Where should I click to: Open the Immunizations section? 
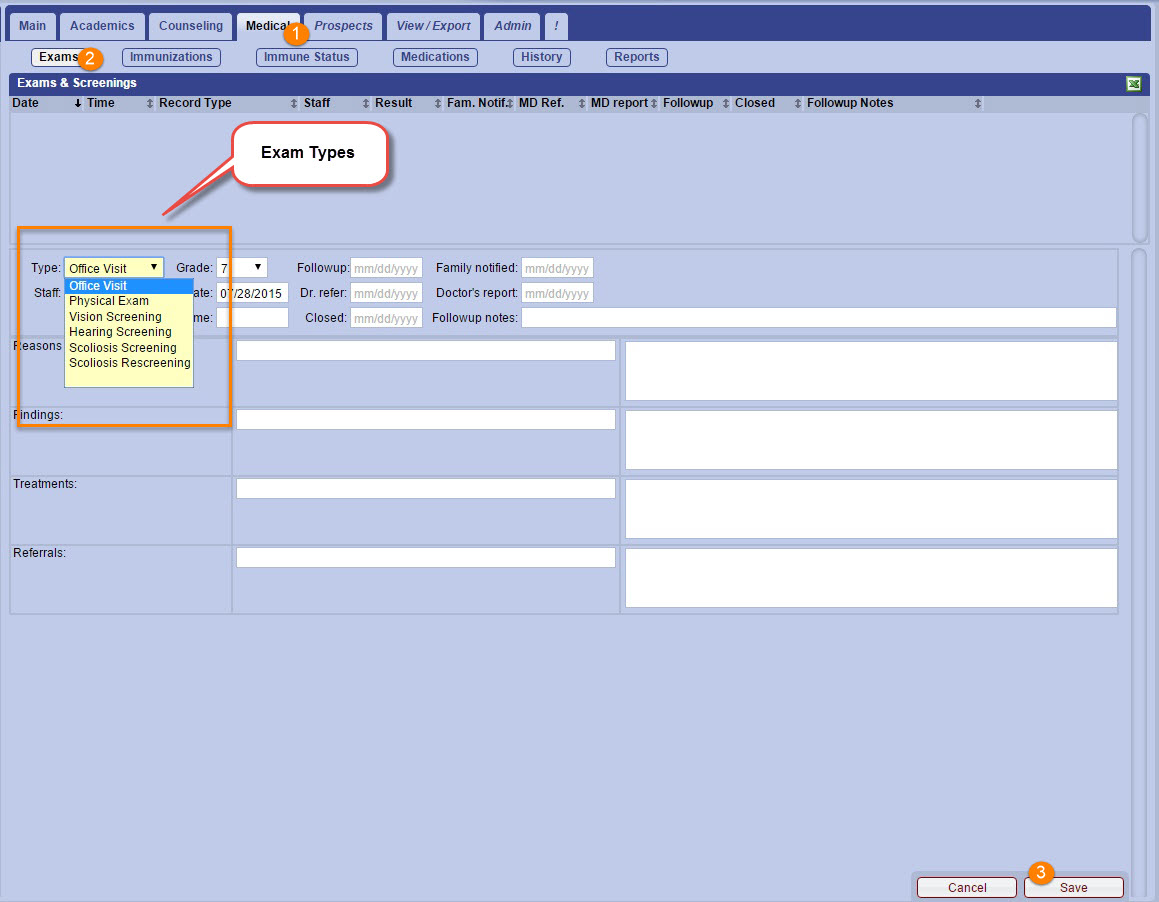[x=171, y=57]
